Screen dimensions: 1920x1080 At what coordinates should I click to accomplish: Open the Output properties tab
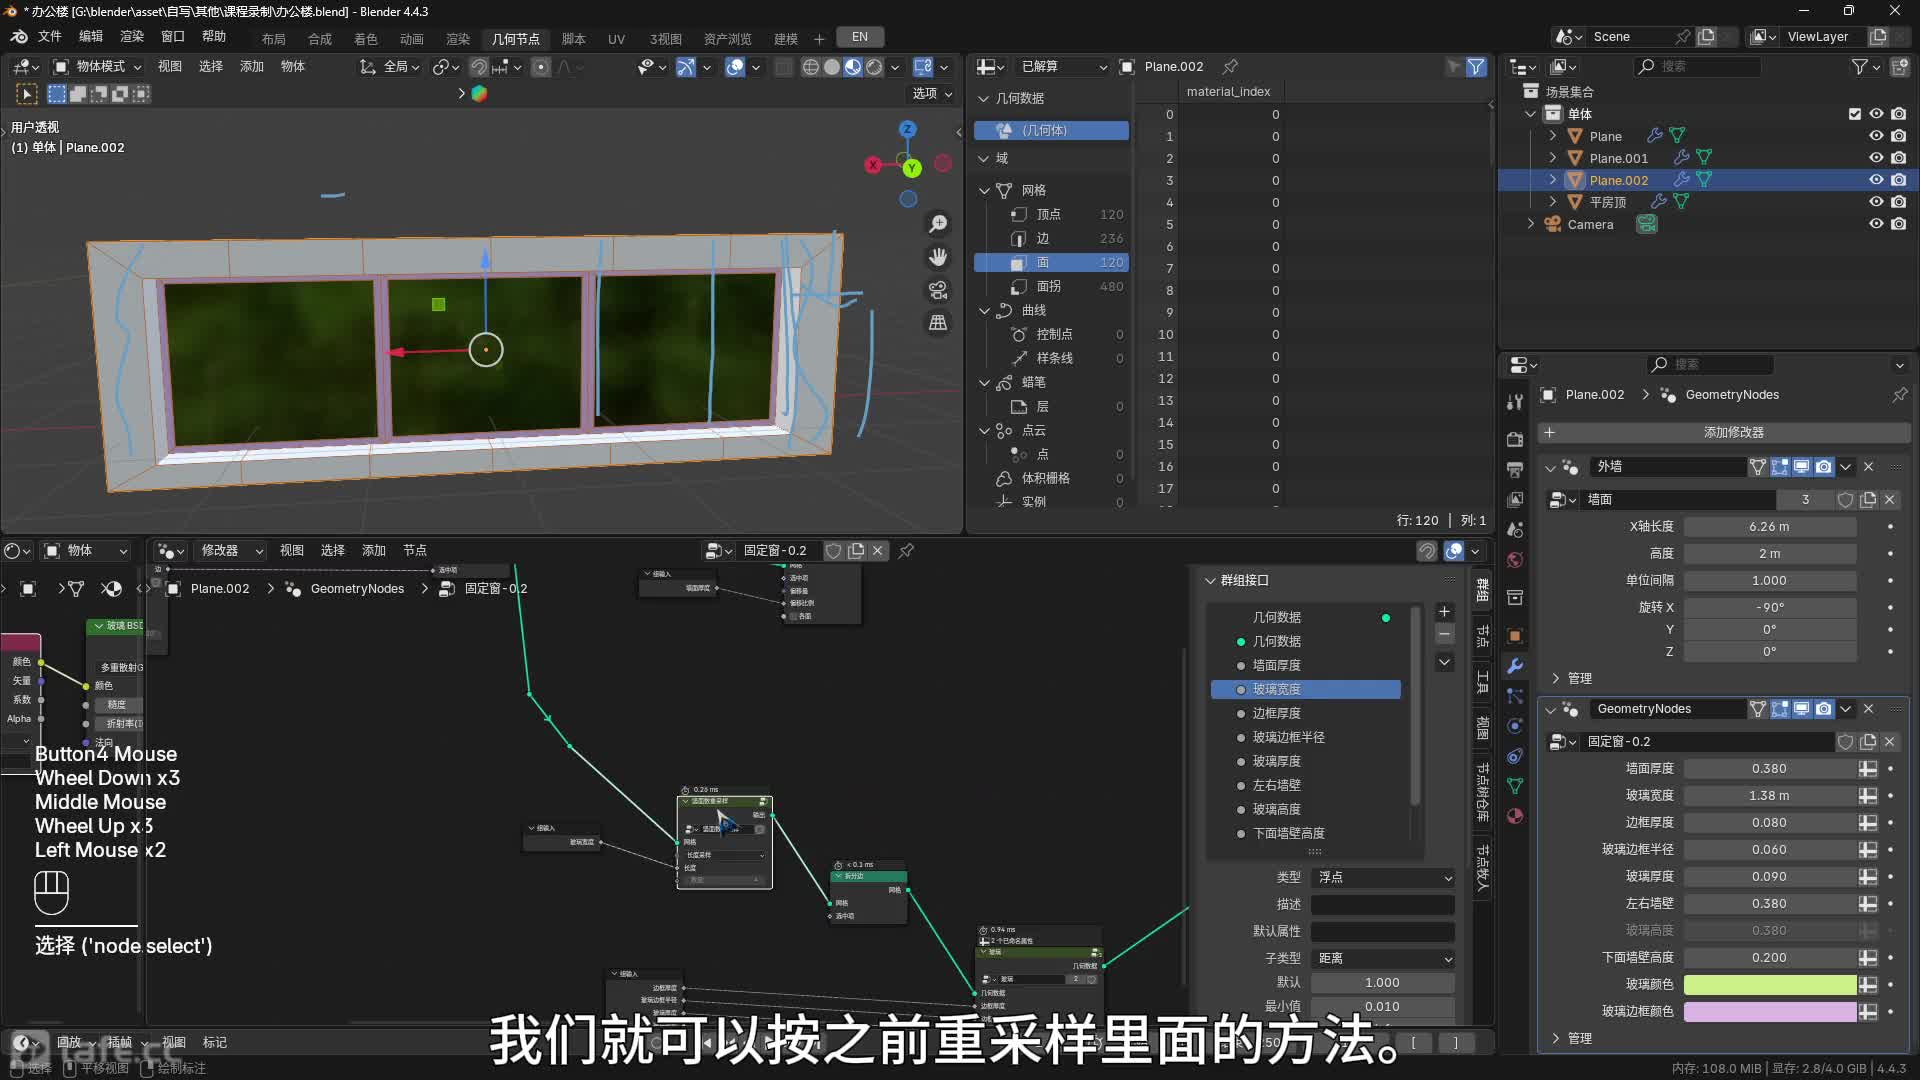1515,469
